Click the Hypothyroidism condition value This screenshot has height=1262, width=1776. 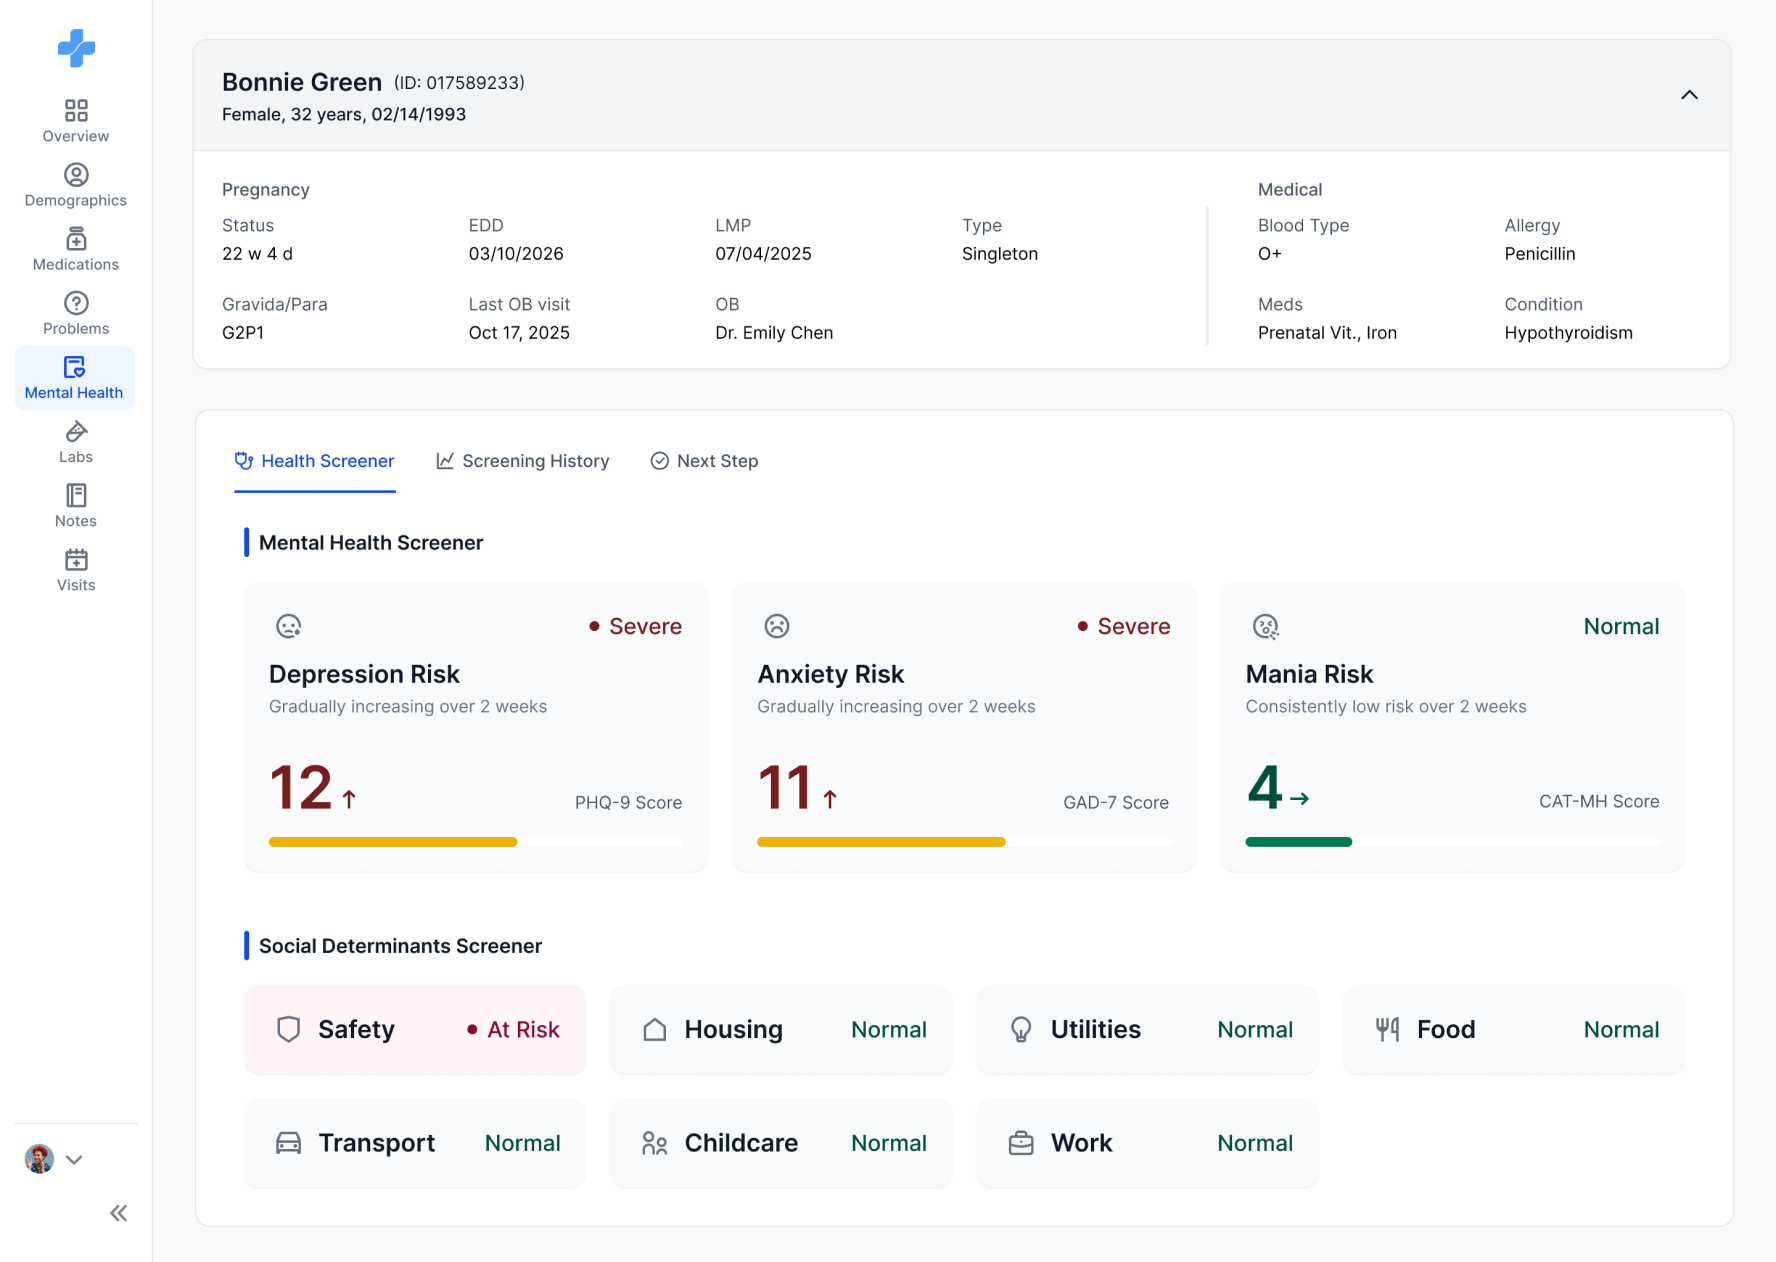pos(1568,333)
